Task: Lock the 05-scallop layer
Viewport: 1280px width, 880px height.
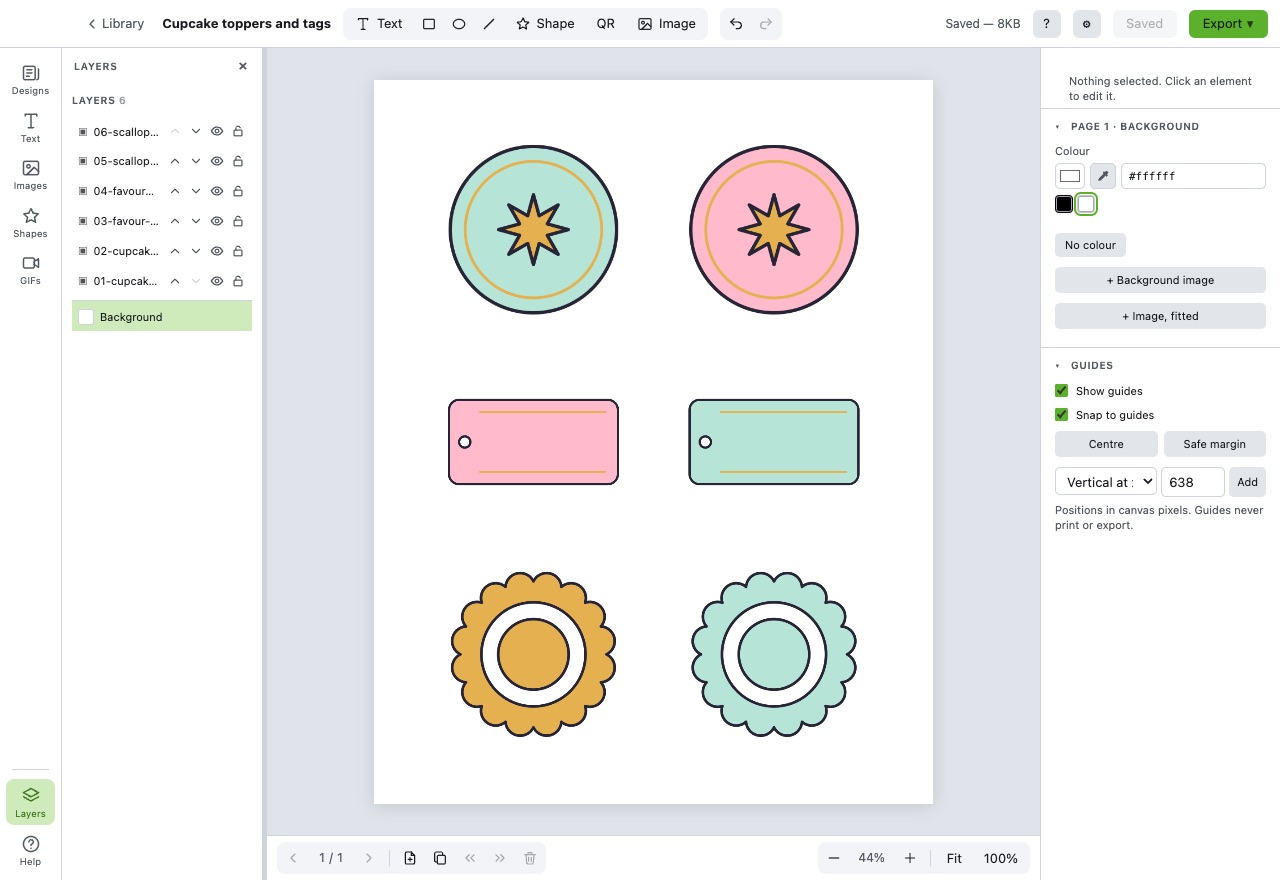Action: 238,161
